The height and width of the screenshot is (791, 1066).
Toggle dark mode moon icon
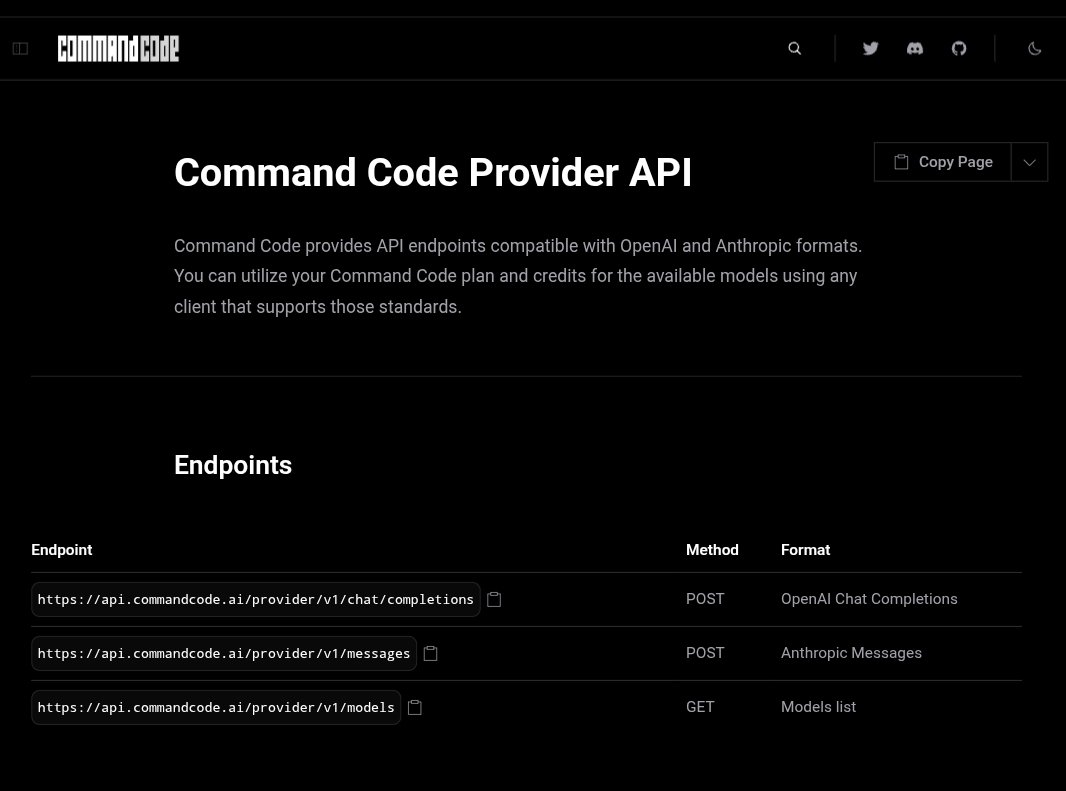coord(1035,48)
